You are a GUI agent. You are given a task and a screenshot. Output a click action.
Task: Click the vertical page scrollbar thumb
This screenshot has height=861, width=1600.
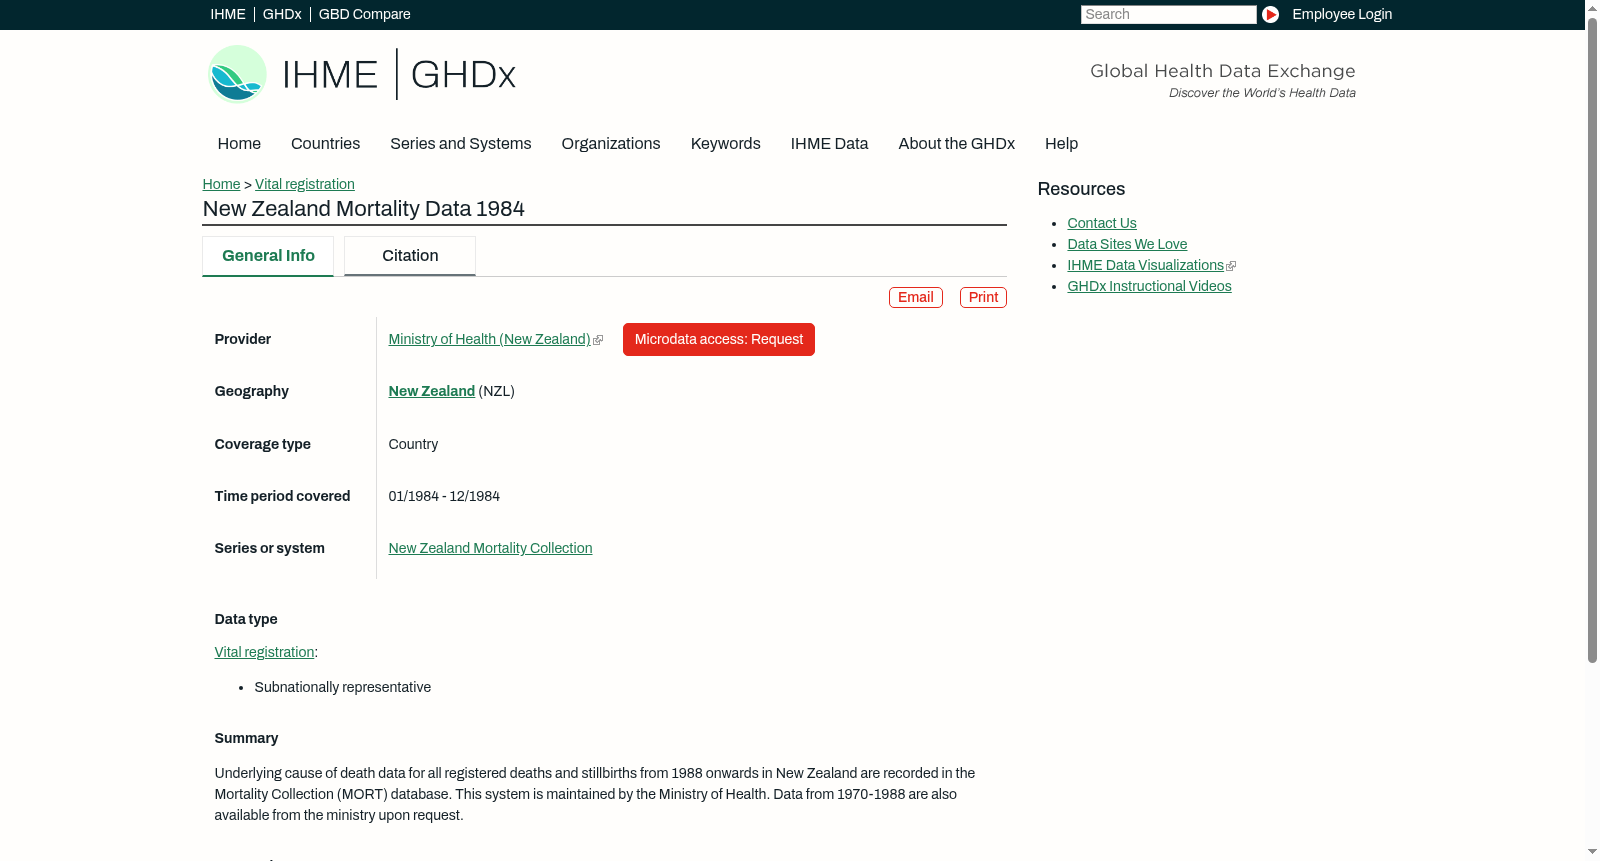[1592, 338]
